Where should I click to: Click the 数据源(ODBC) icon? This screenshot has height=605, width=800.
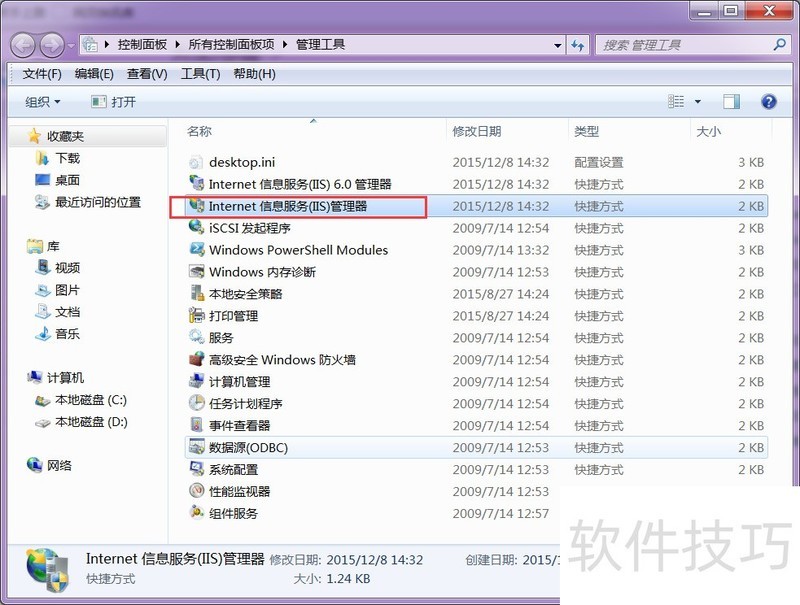point(196,447)
